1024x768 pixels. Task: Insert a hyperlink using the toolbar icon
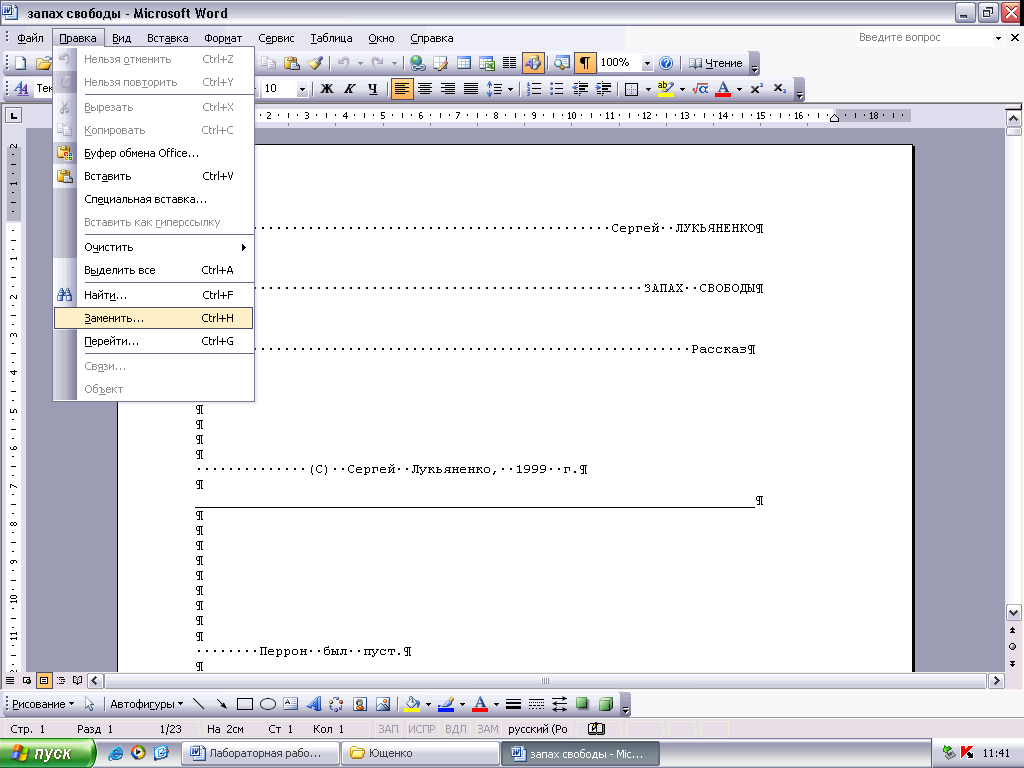click(x=418, y=63)
